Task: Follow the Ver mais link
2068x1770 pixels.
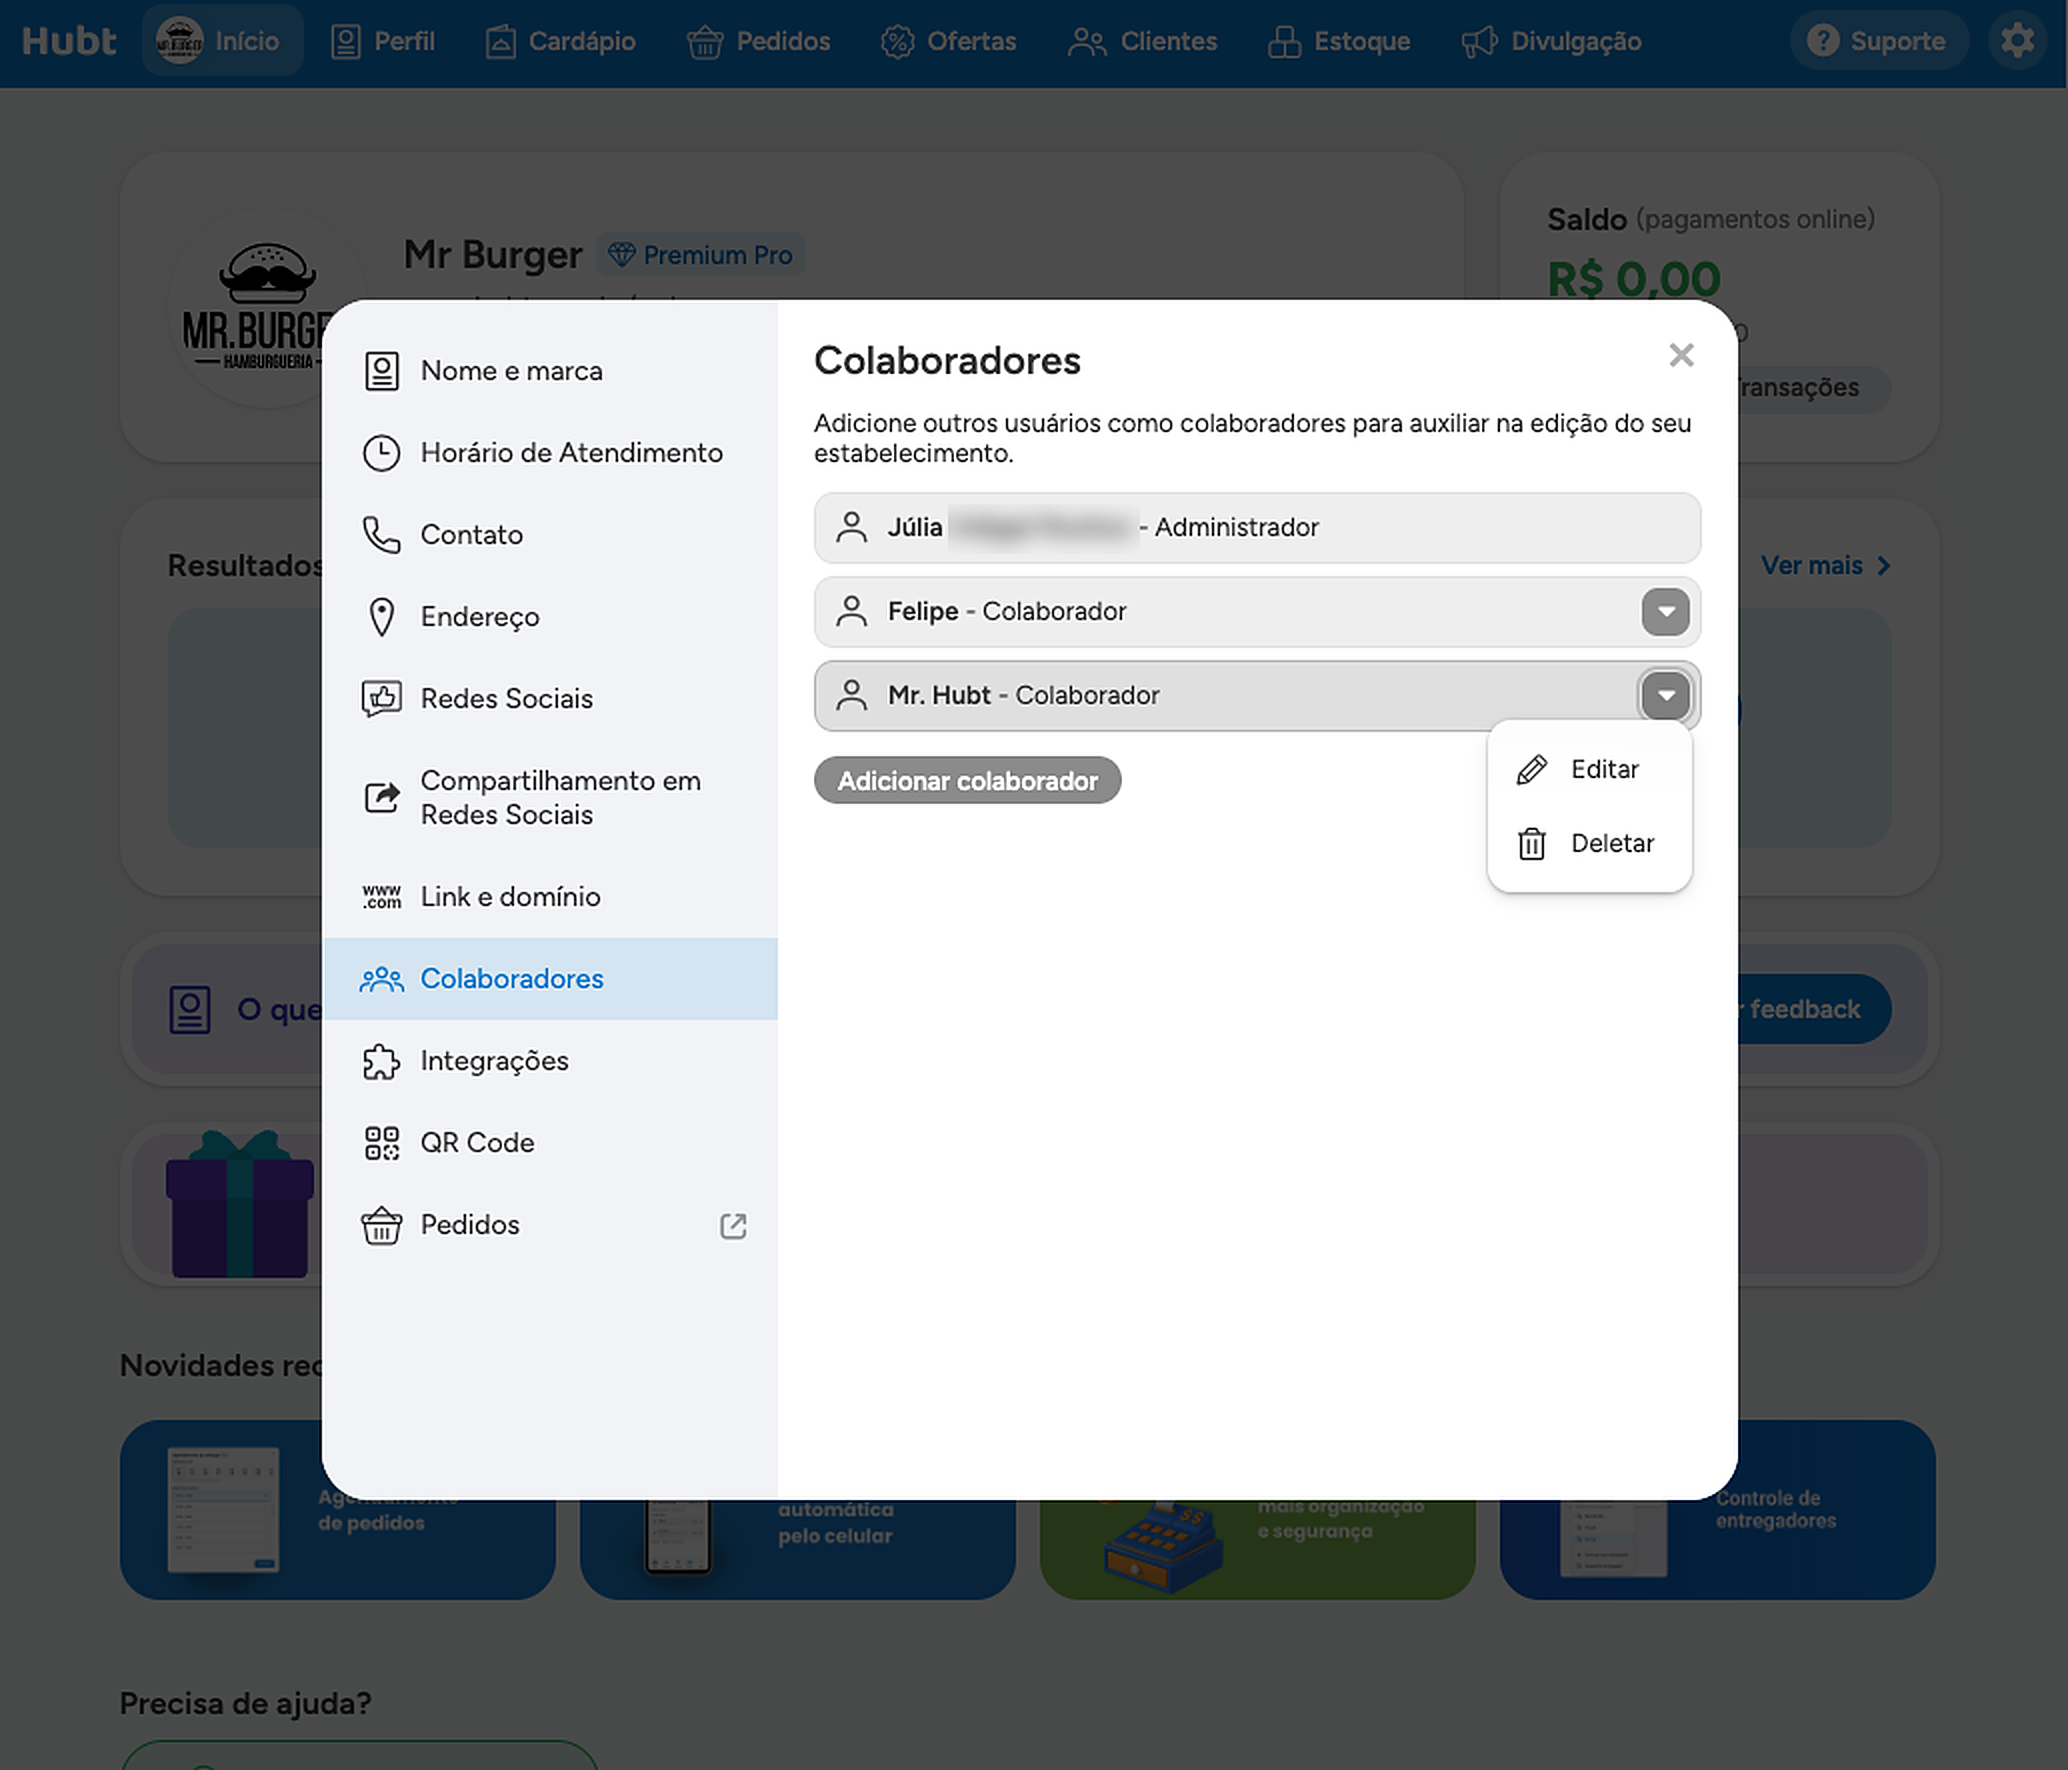Action: click(1826, 566)
